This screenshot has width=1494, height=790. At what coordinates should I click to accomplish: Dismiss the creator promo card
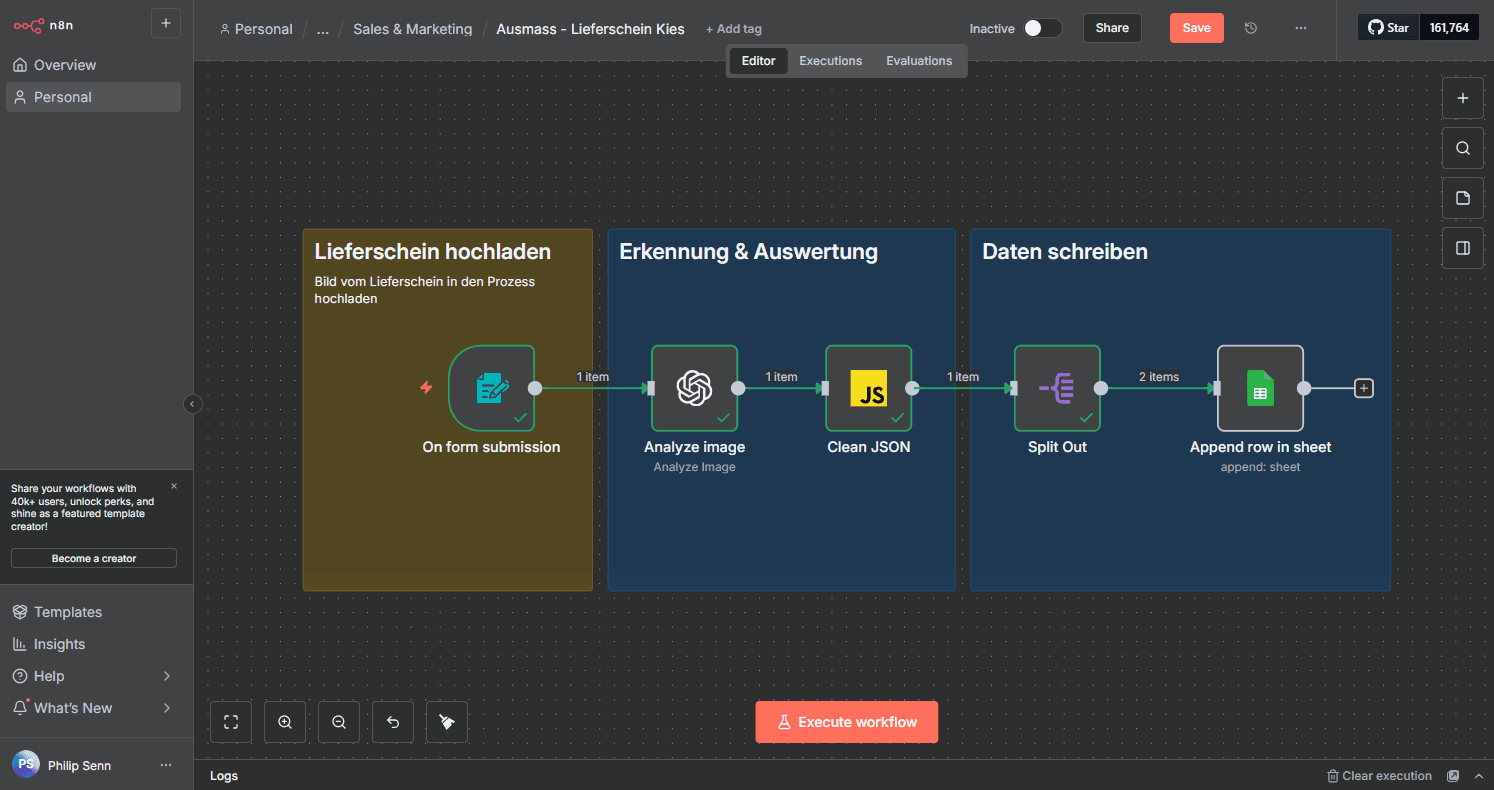[x=174, y=486]
